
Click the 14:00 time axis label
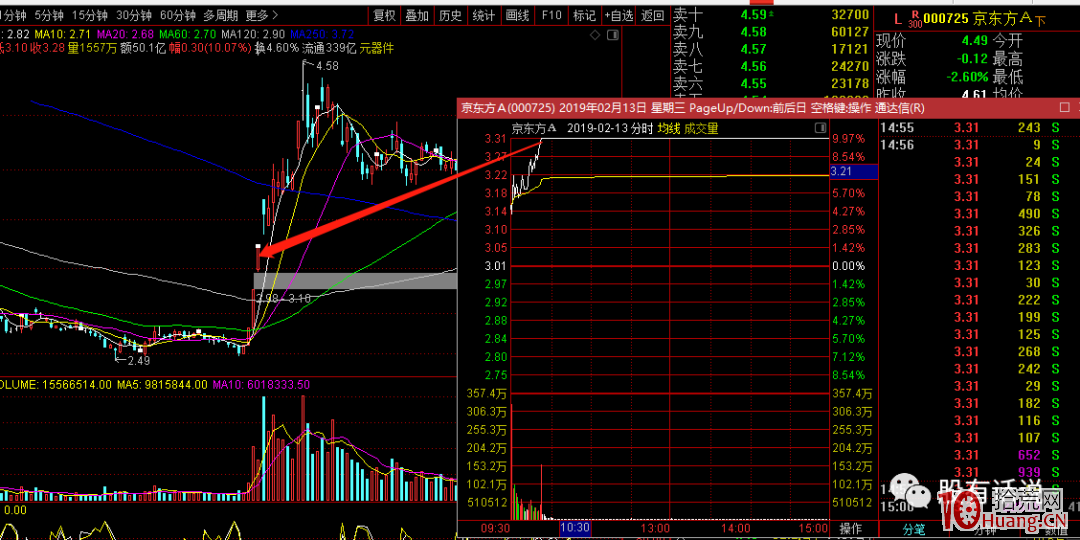pos(735,528)
